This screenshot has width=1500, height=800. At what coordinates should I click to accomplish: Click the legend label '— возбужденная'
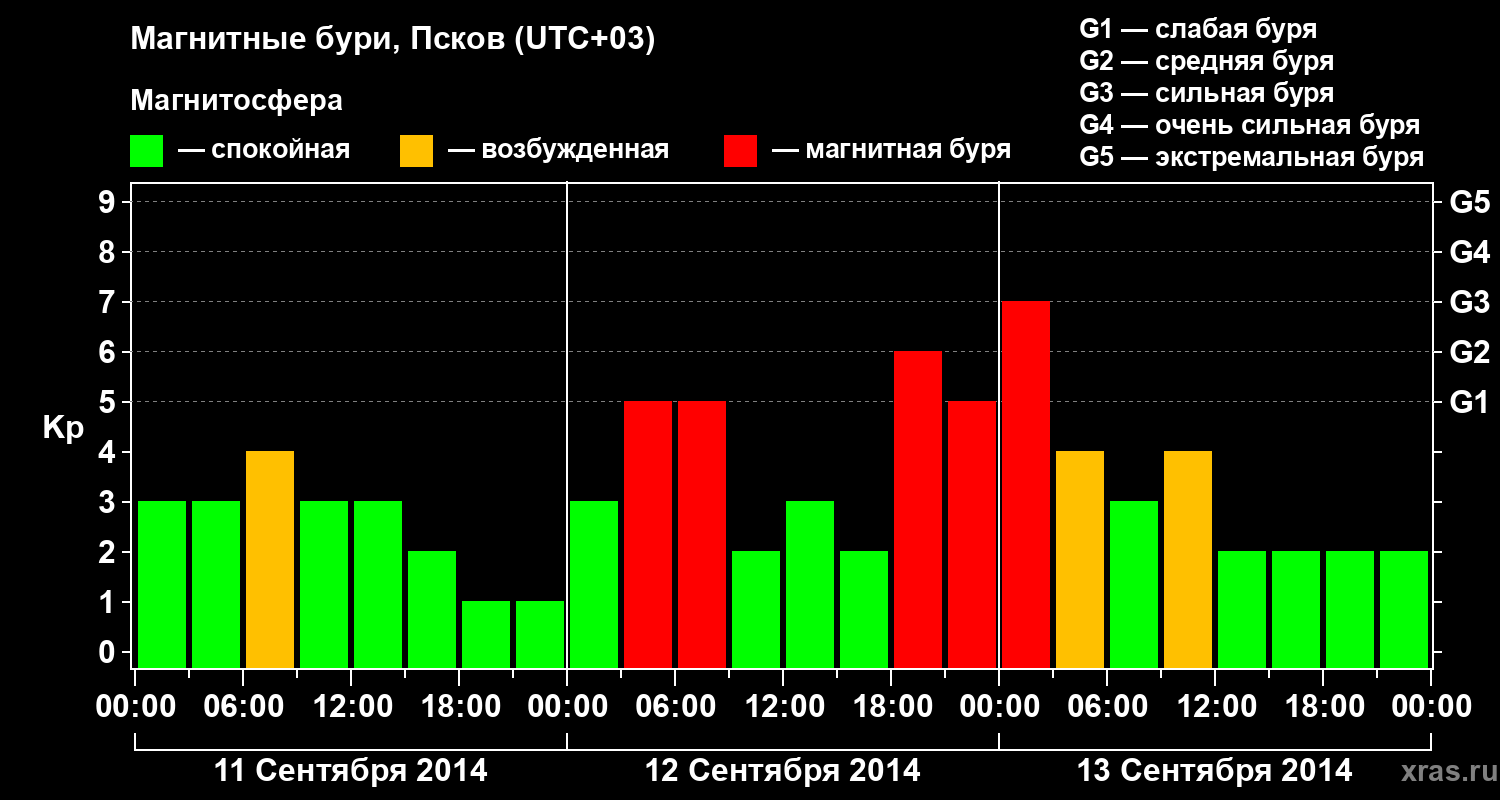(x=558, y=151)
